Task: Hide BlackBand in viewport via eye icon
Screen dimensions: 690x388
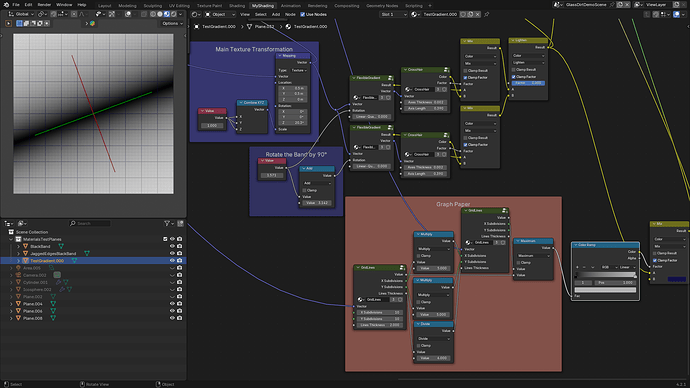Action: [172, 246]
